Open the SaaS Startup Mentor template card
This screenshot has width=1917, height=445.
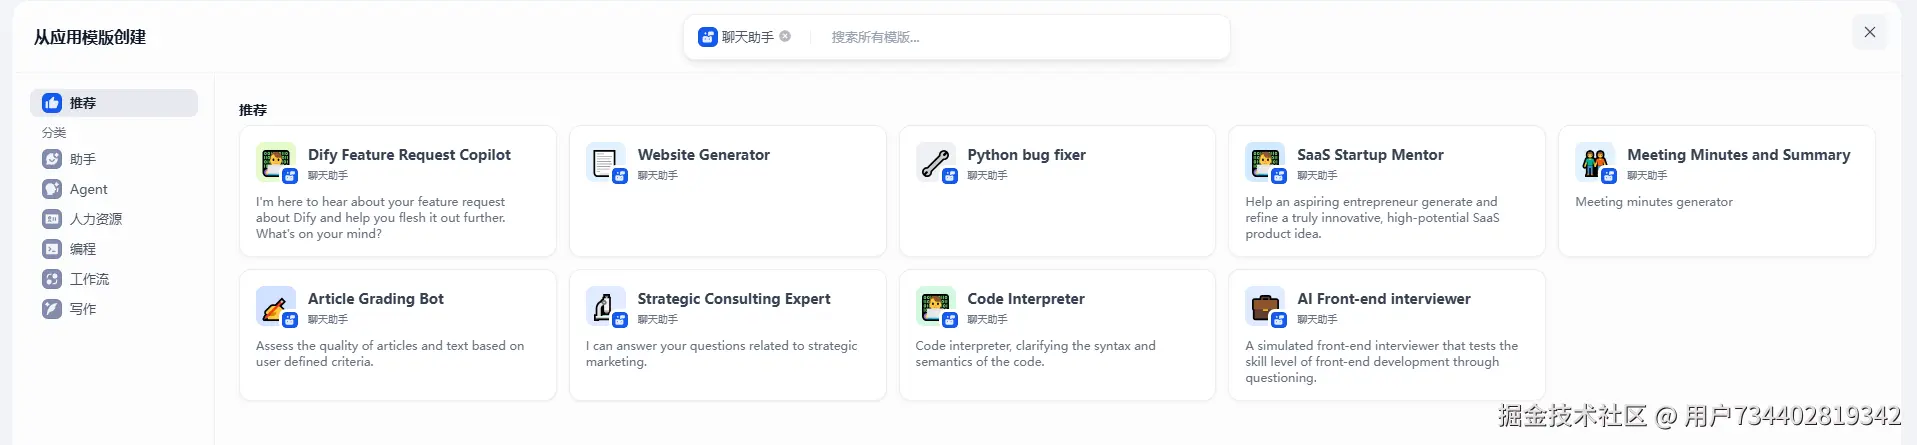pos(1386,191)
